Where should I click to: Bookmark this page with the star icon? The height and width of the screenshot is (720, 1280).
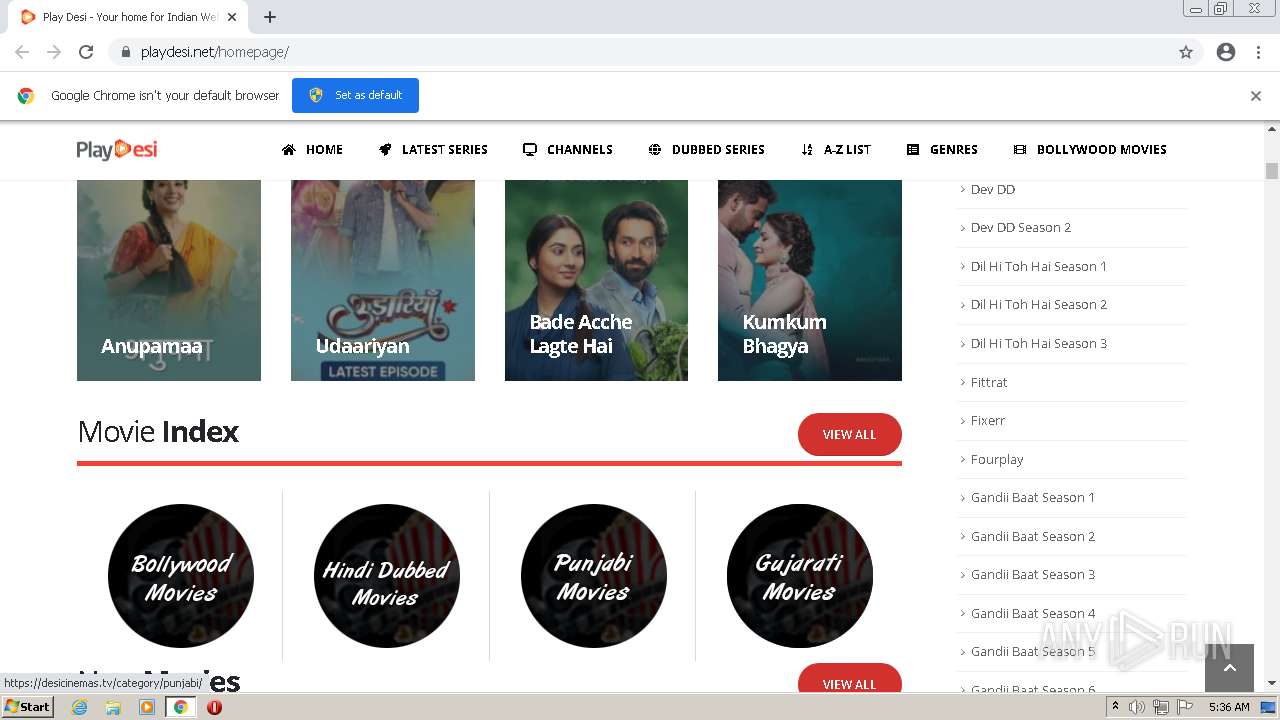coord(1186,52)
